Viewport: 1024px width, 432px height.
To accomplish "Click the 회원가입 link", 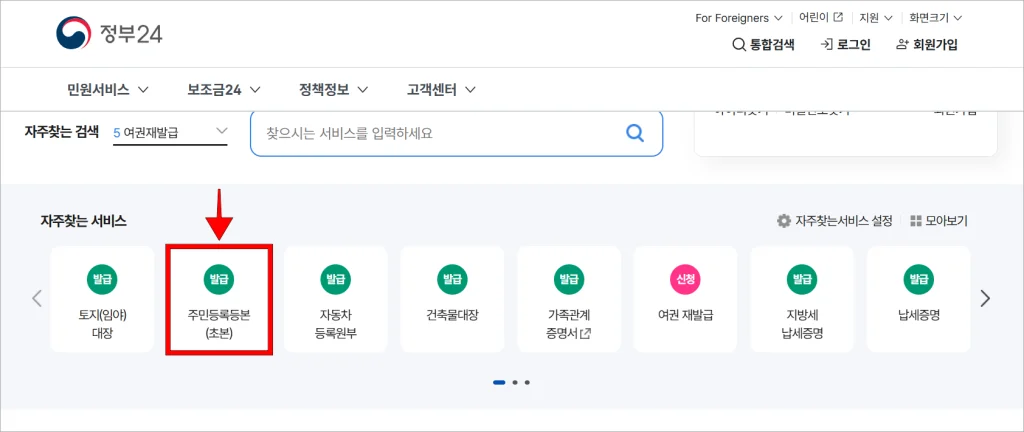I will point(927,45).
